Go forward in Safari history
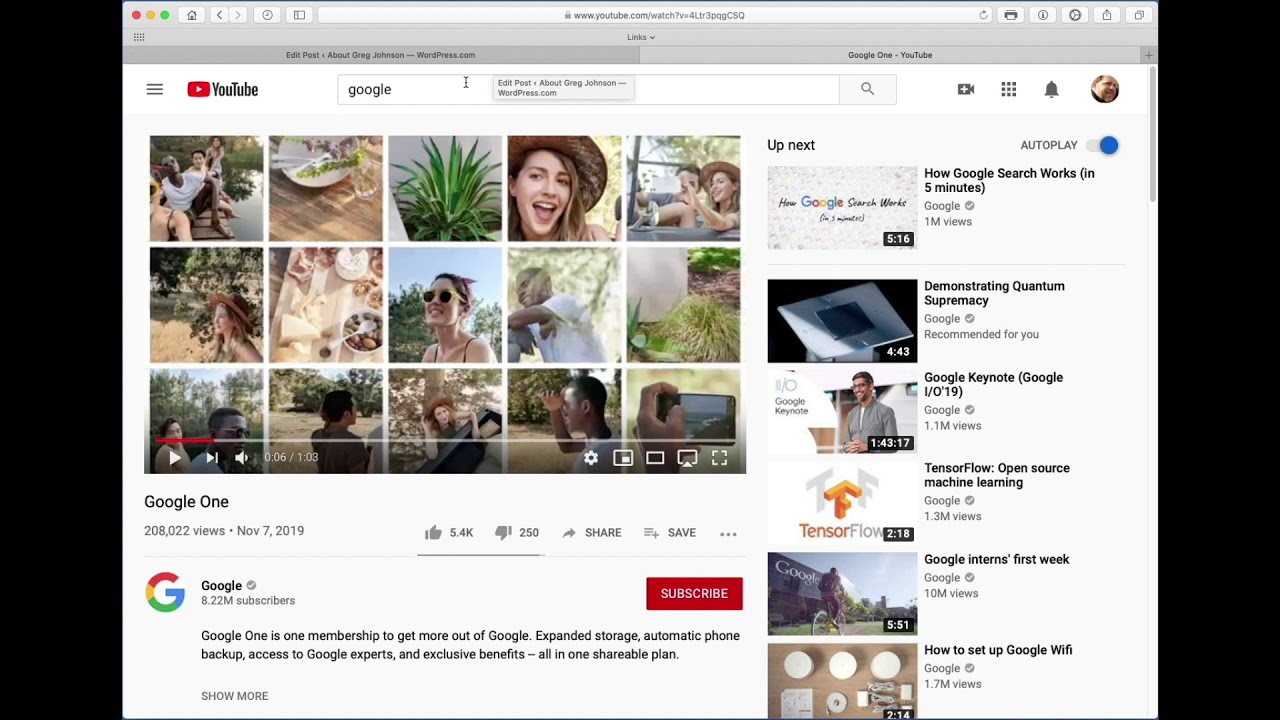Image resolution: width=1280 pixels, height=720 pixels. coord(238,15)
